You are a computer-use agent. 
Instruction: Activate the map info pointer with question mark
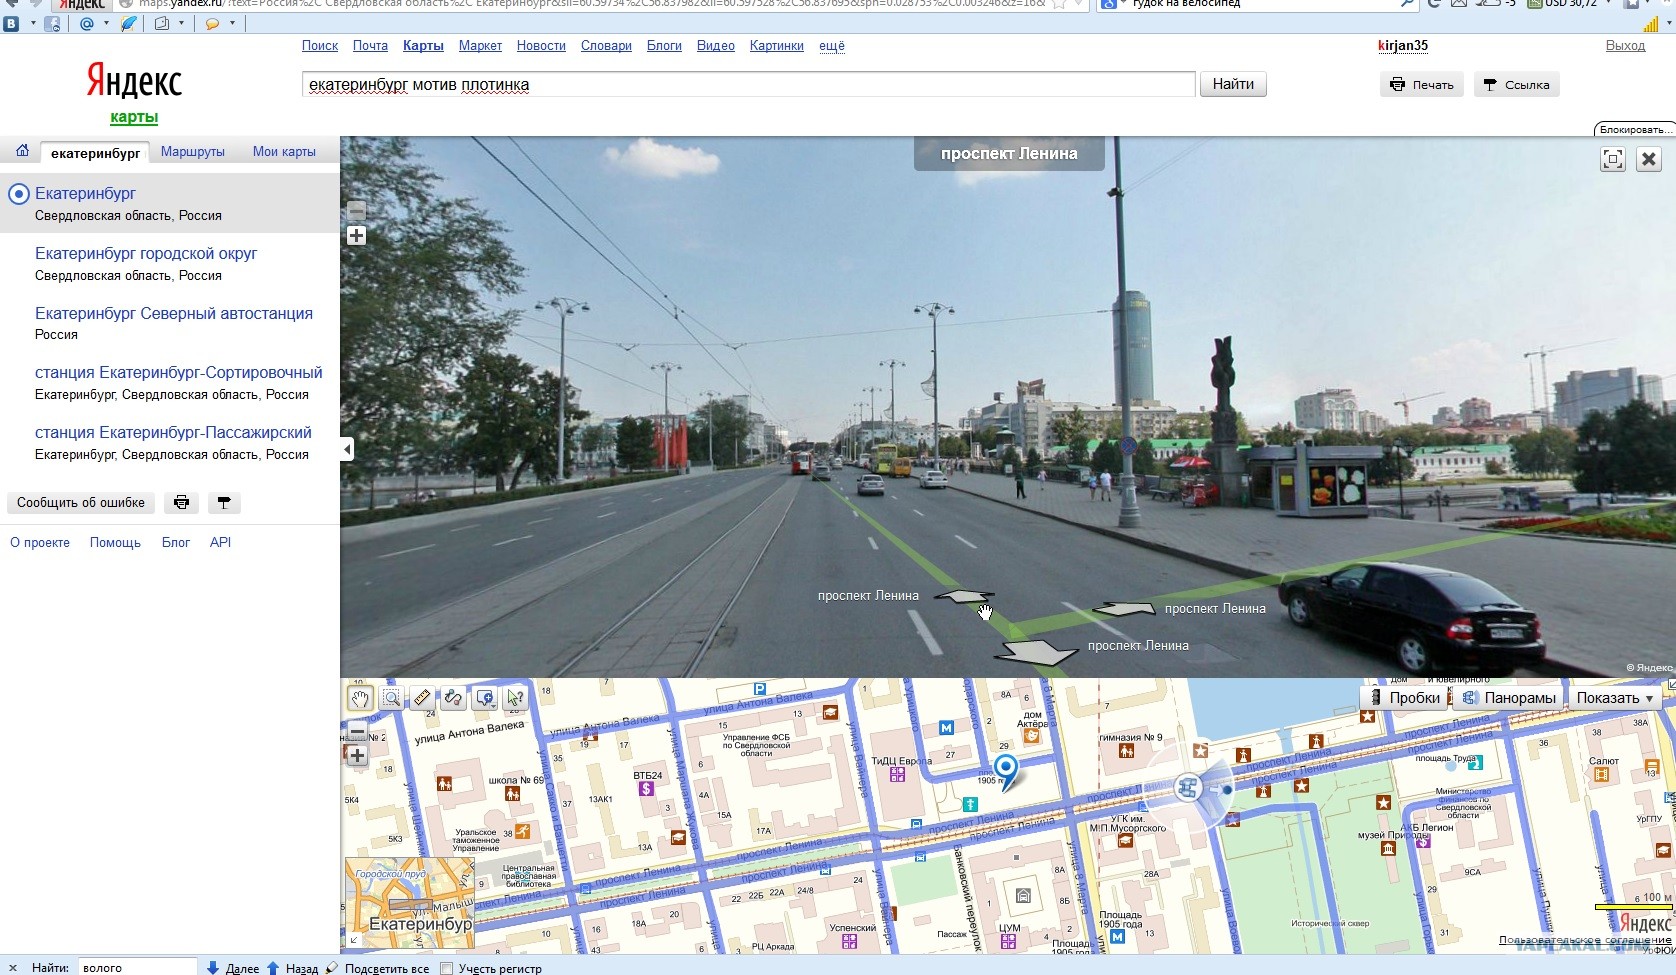(x=516, y=698)
